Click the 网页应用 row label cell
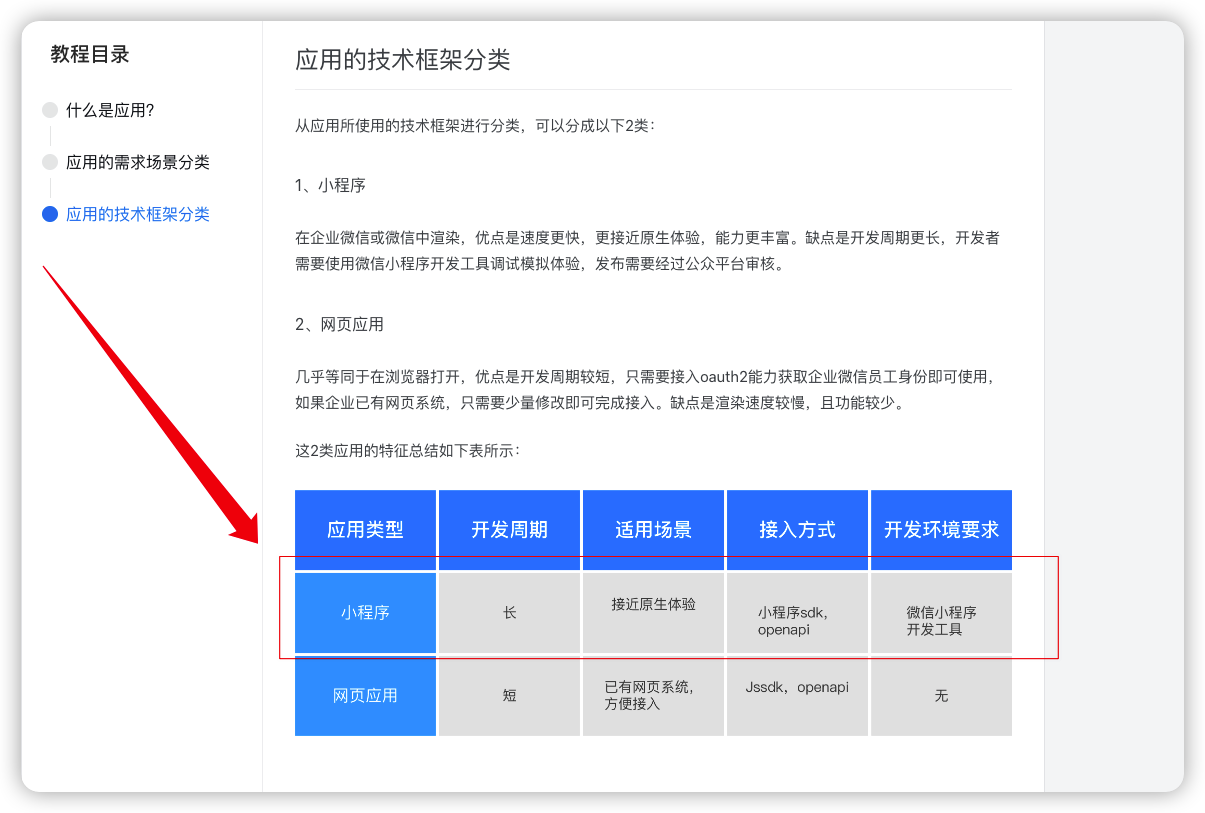 point(365,696)
